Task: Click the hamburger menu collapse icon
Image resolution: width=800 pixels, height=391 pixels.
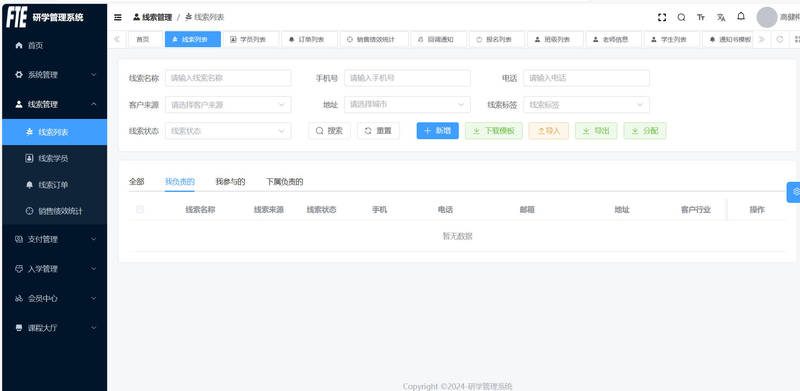Action: click(x=117, y=17)
